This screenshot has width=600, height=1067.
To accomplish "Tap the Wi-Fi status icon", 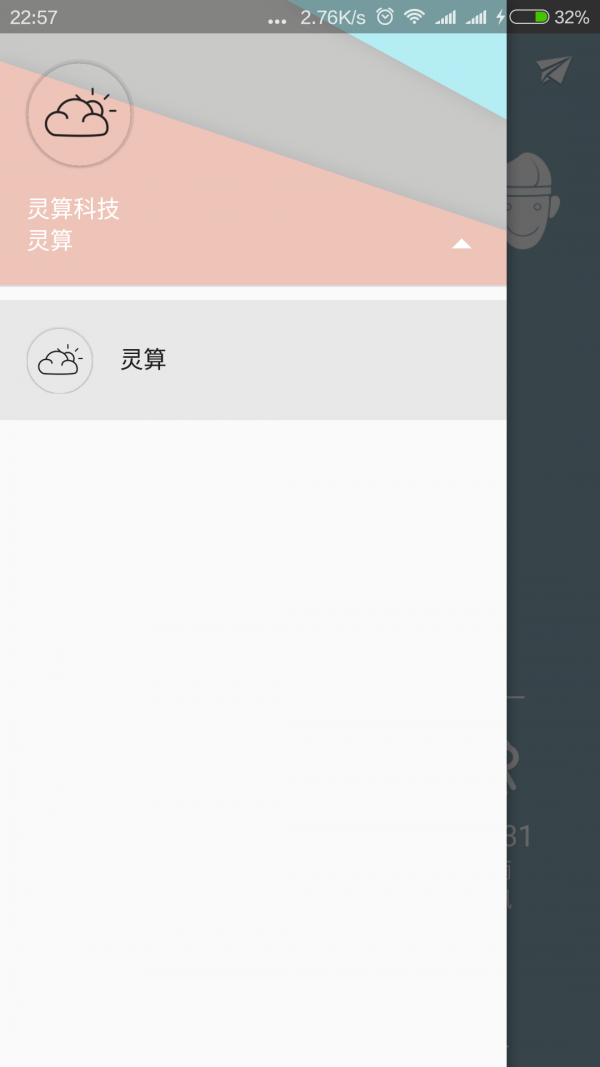I will click(x=414, y=16).
